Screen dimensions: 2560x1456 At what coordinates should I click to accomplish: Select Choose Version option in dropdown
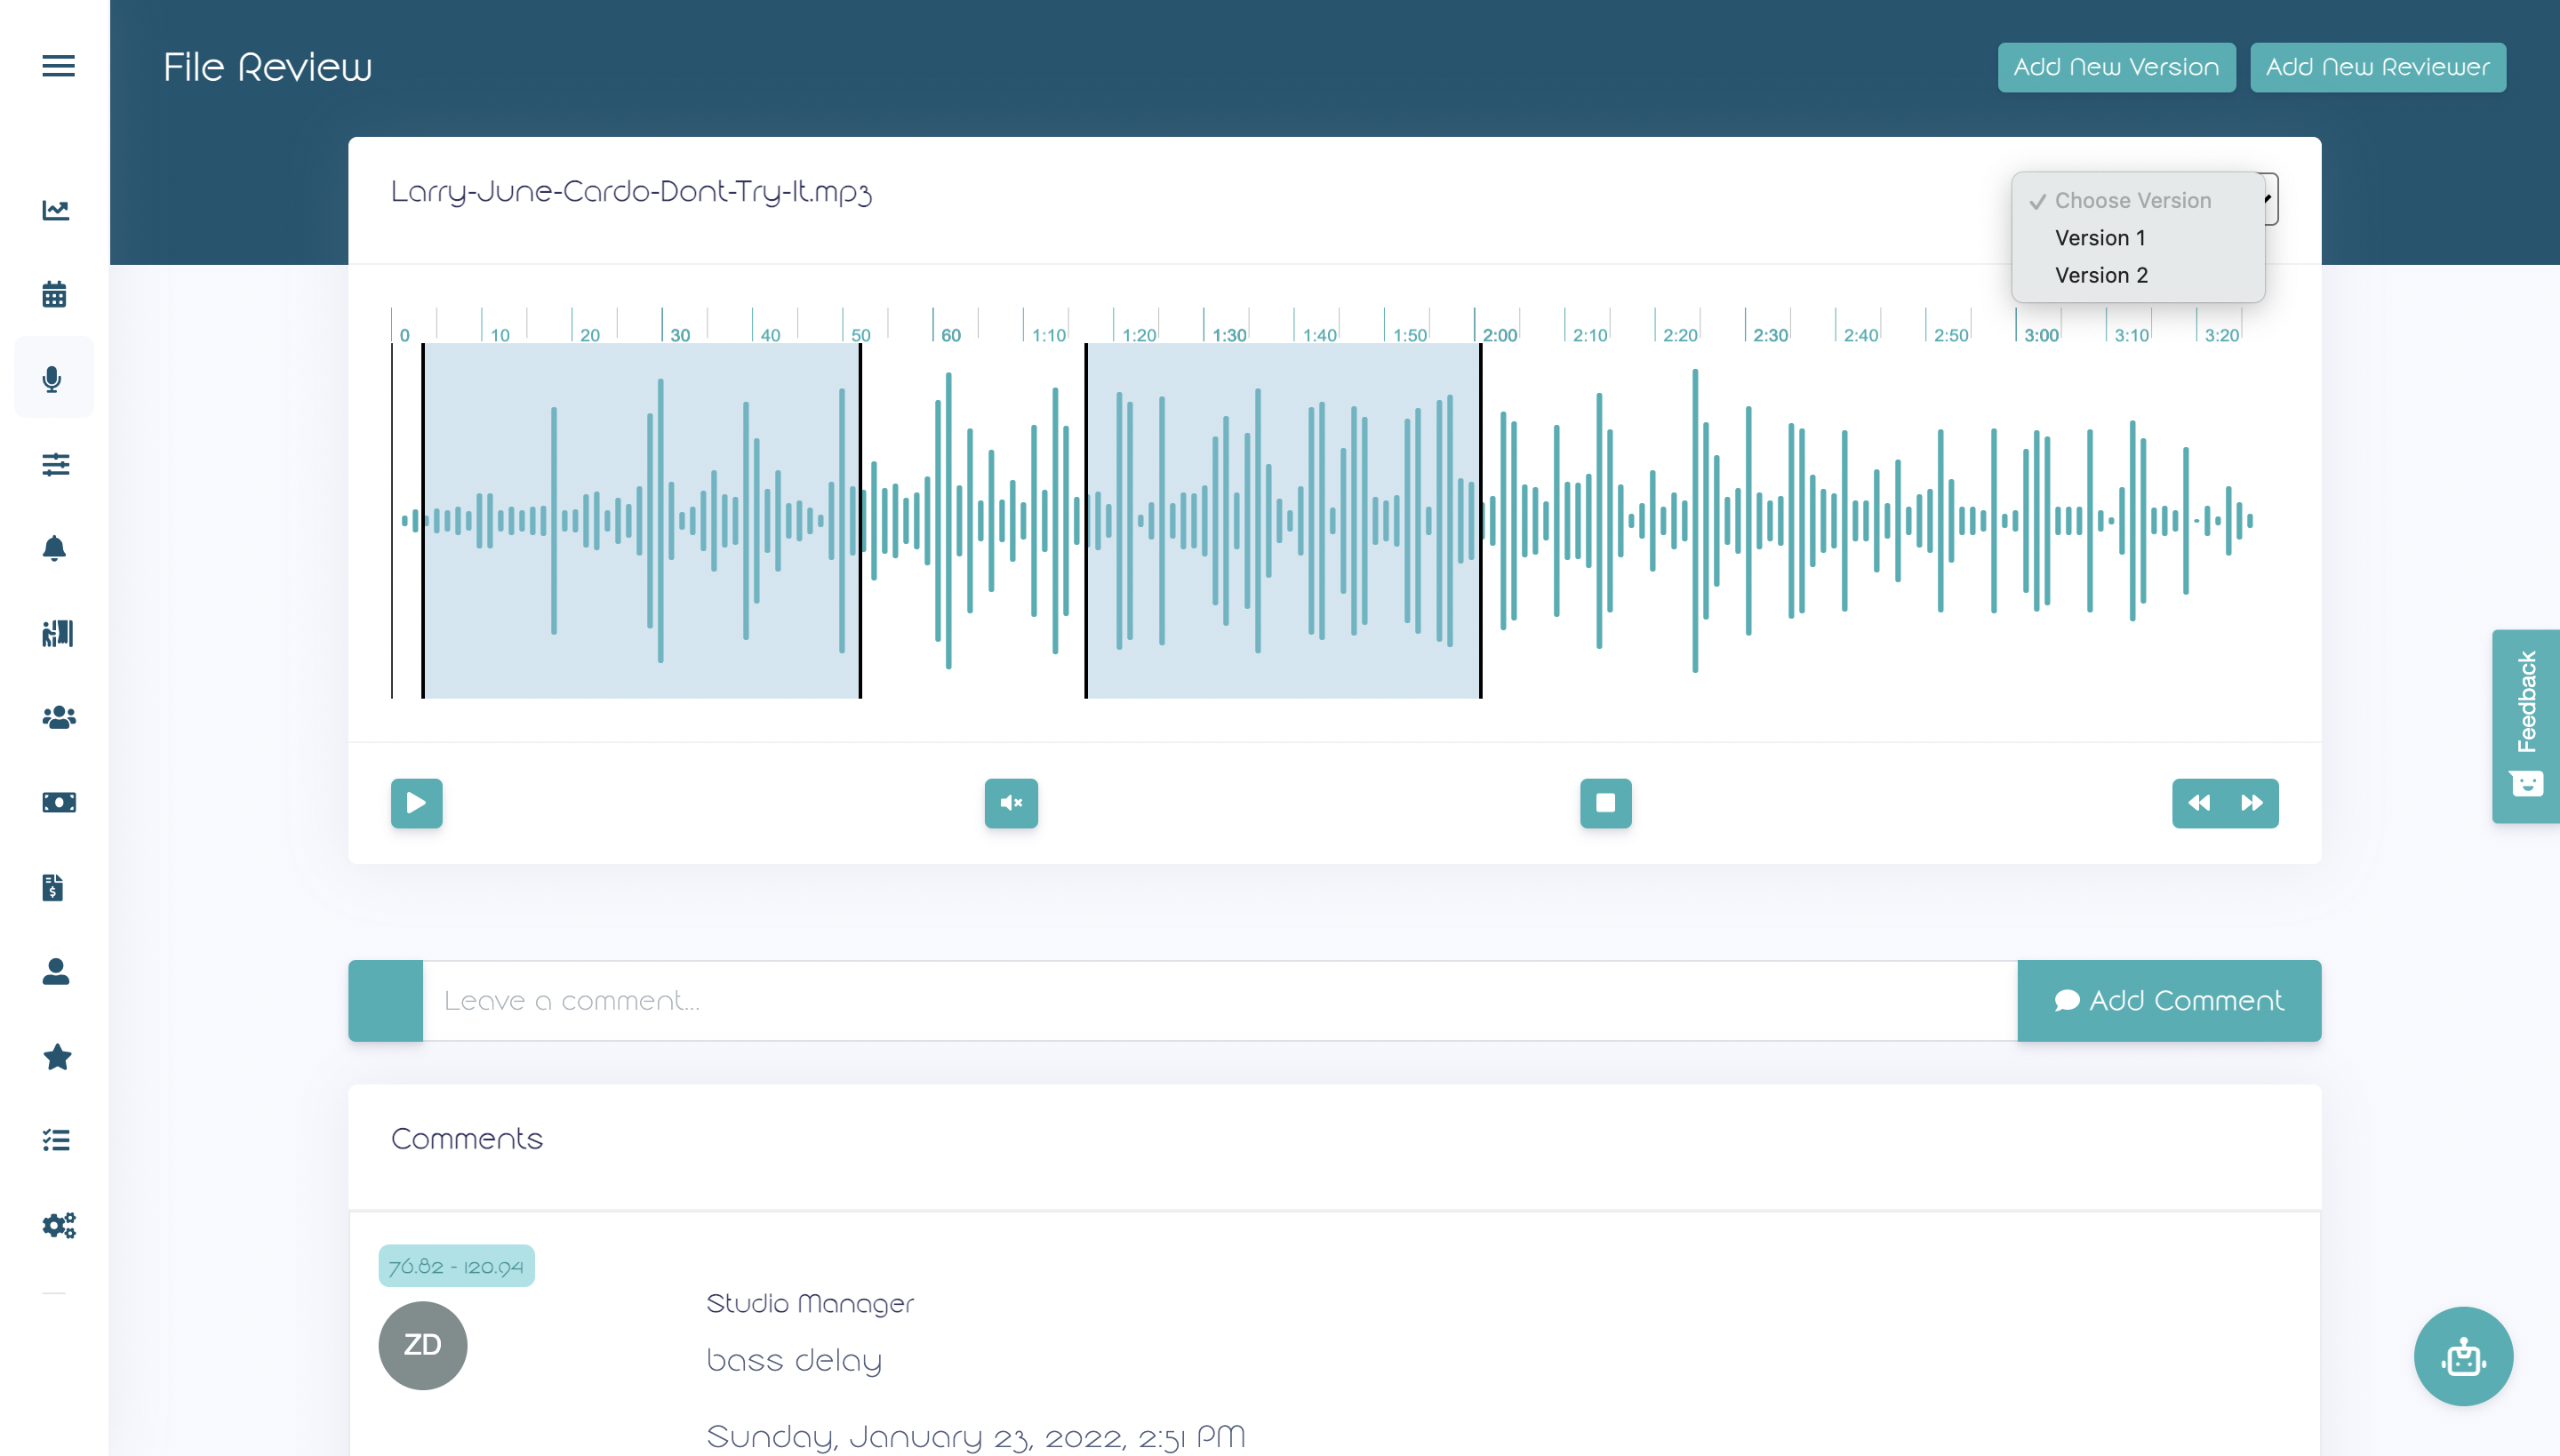click(2133, 201)
